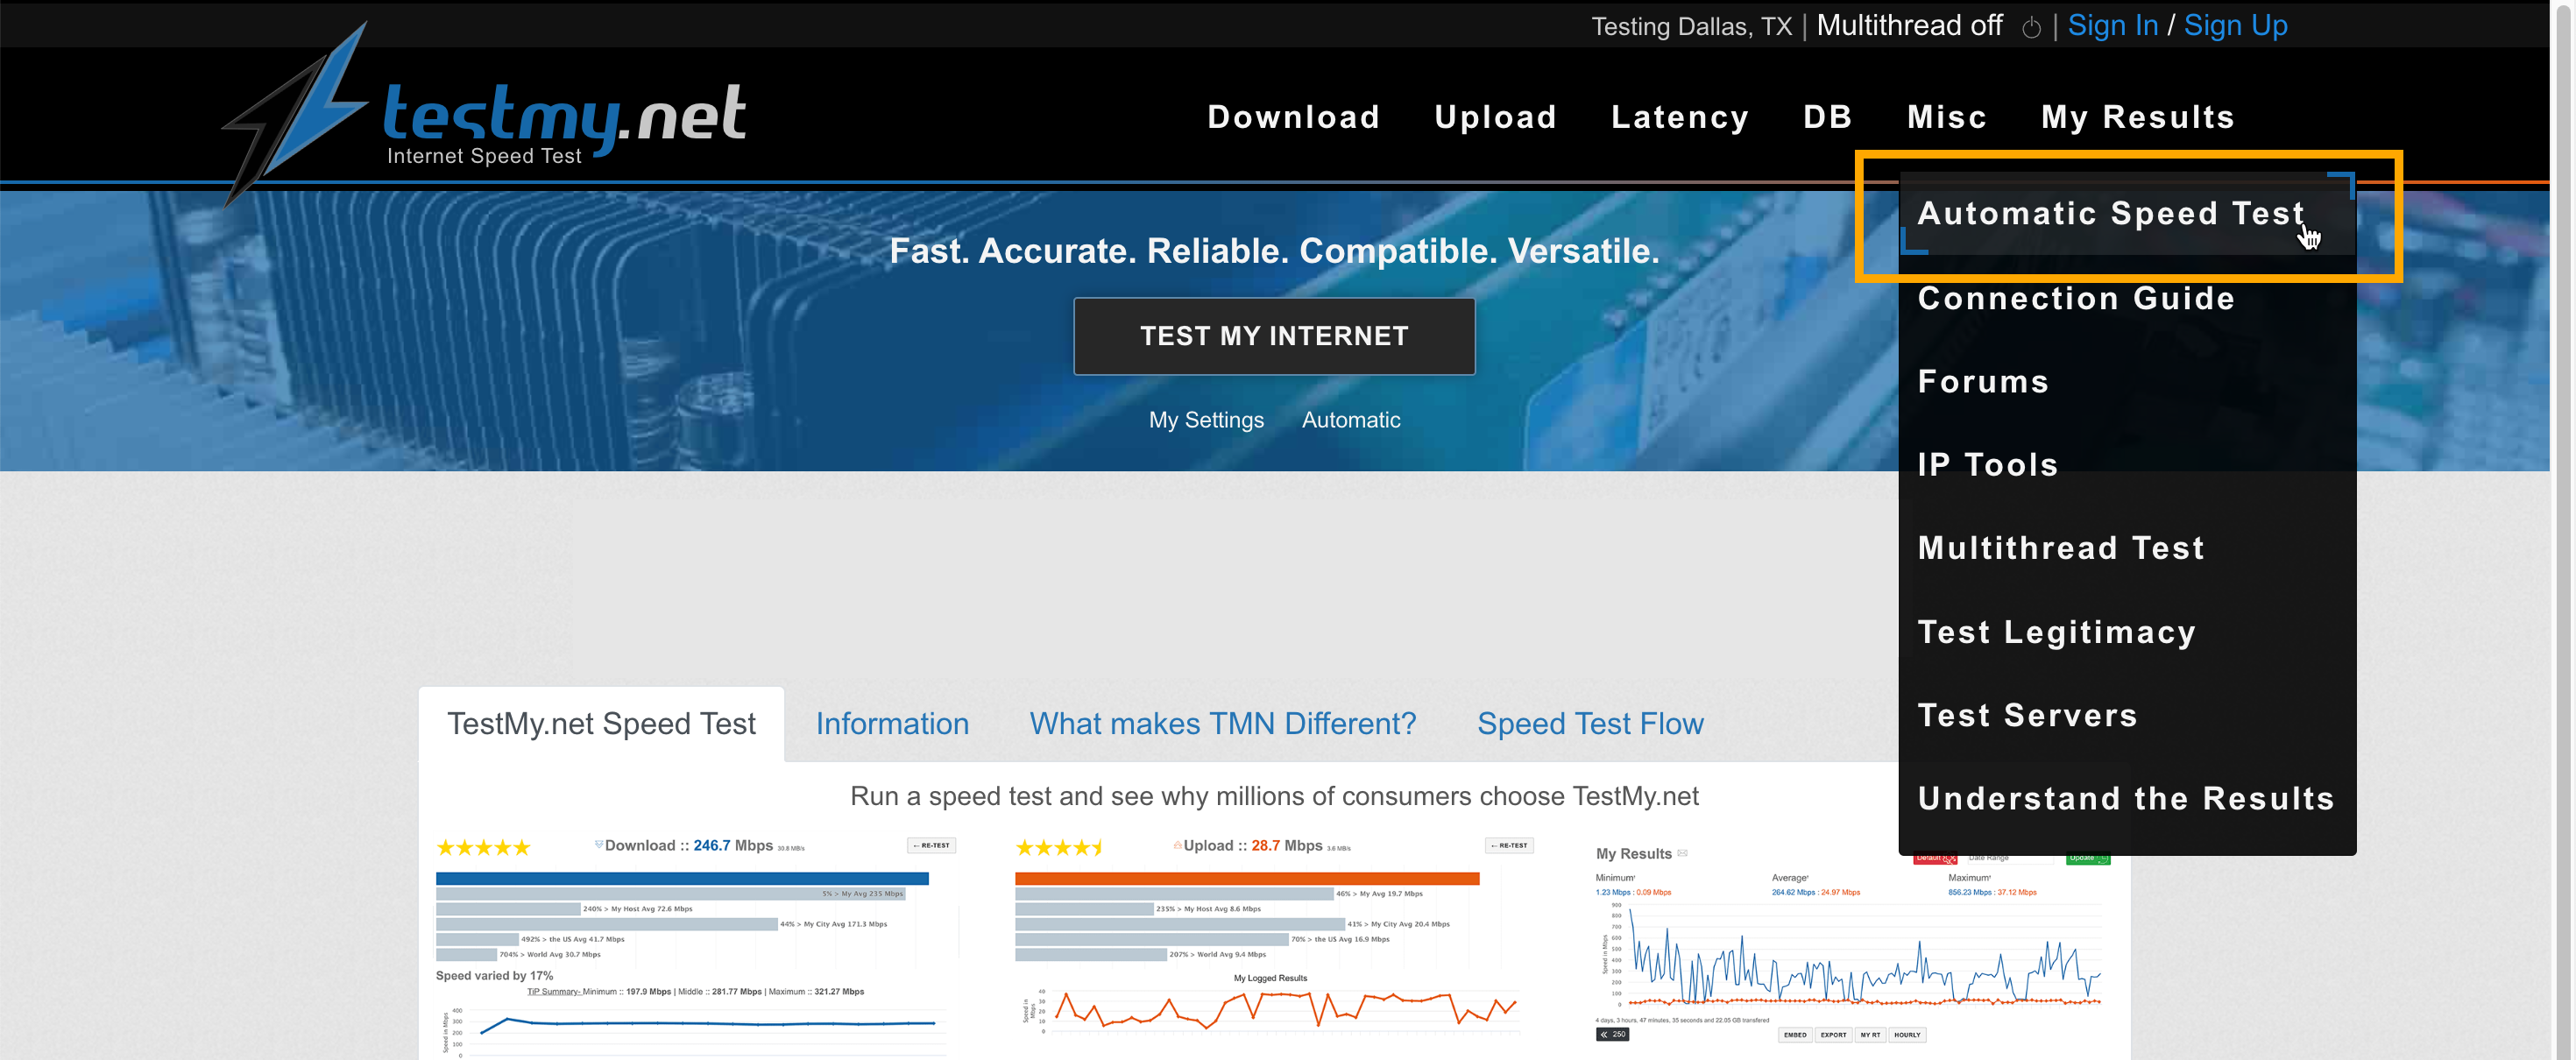
Task: Toggle the Multithread power icon
Action: click(2031, 28)
